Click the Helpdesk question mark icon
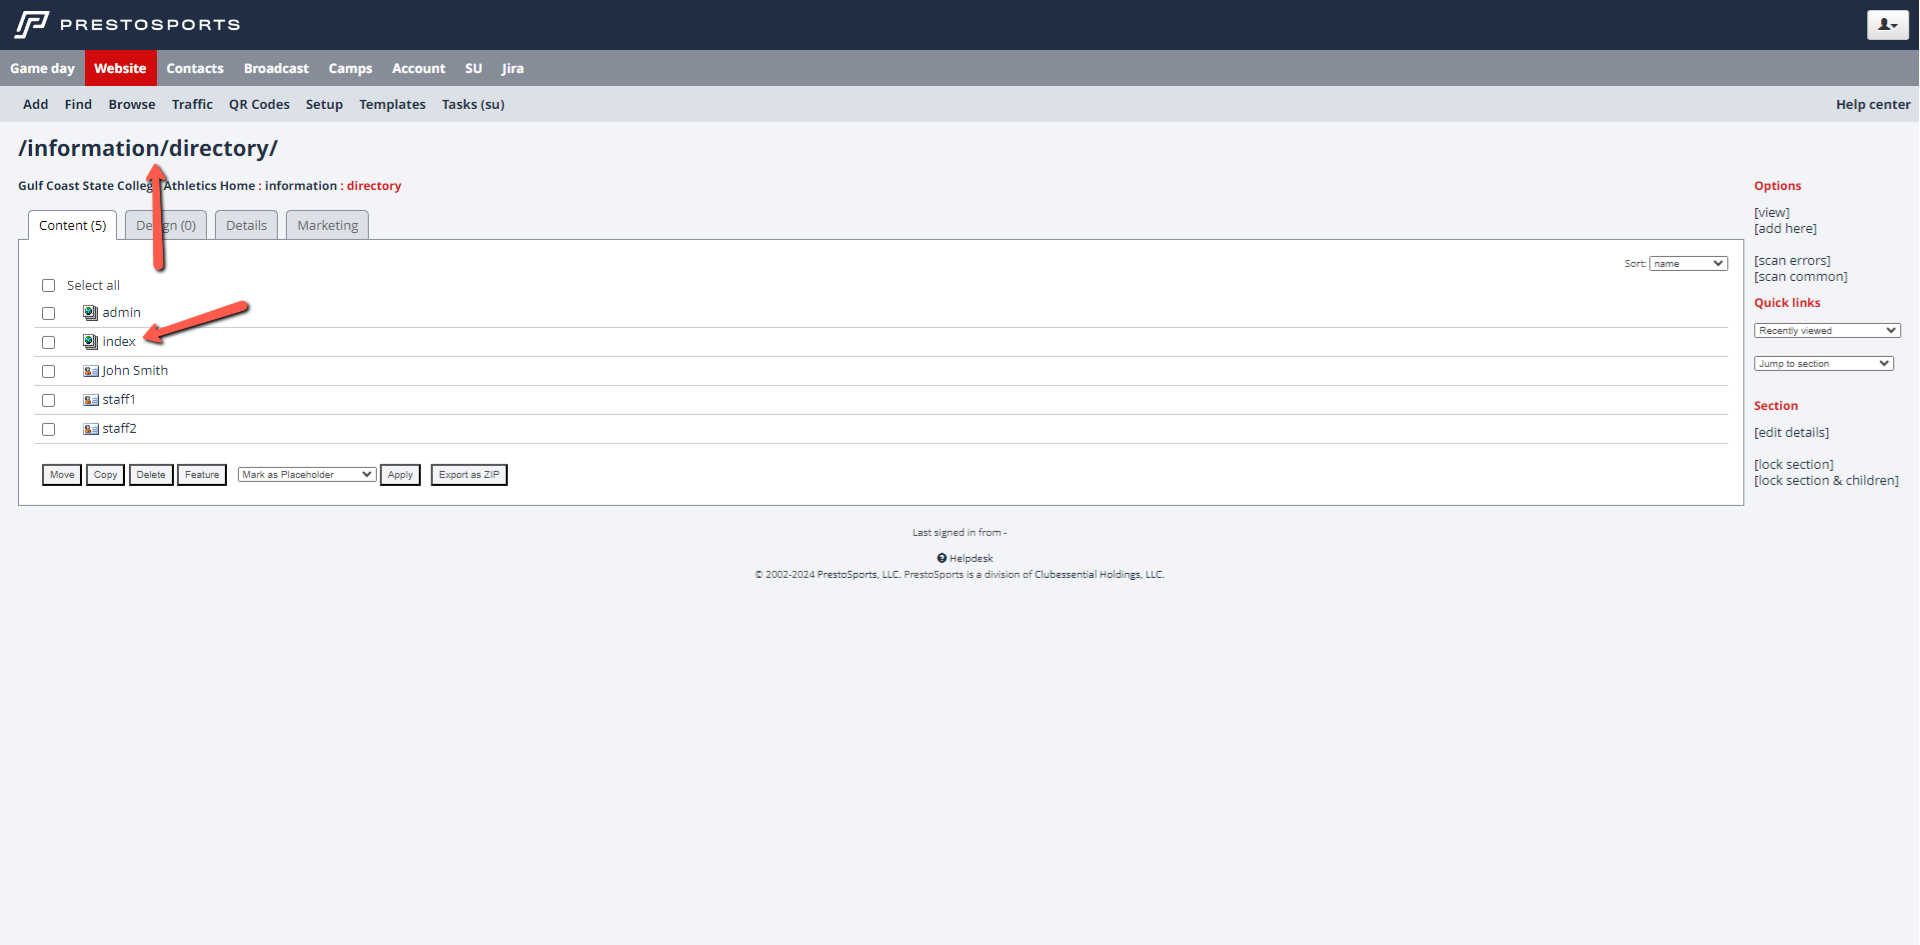 (942, 558)
